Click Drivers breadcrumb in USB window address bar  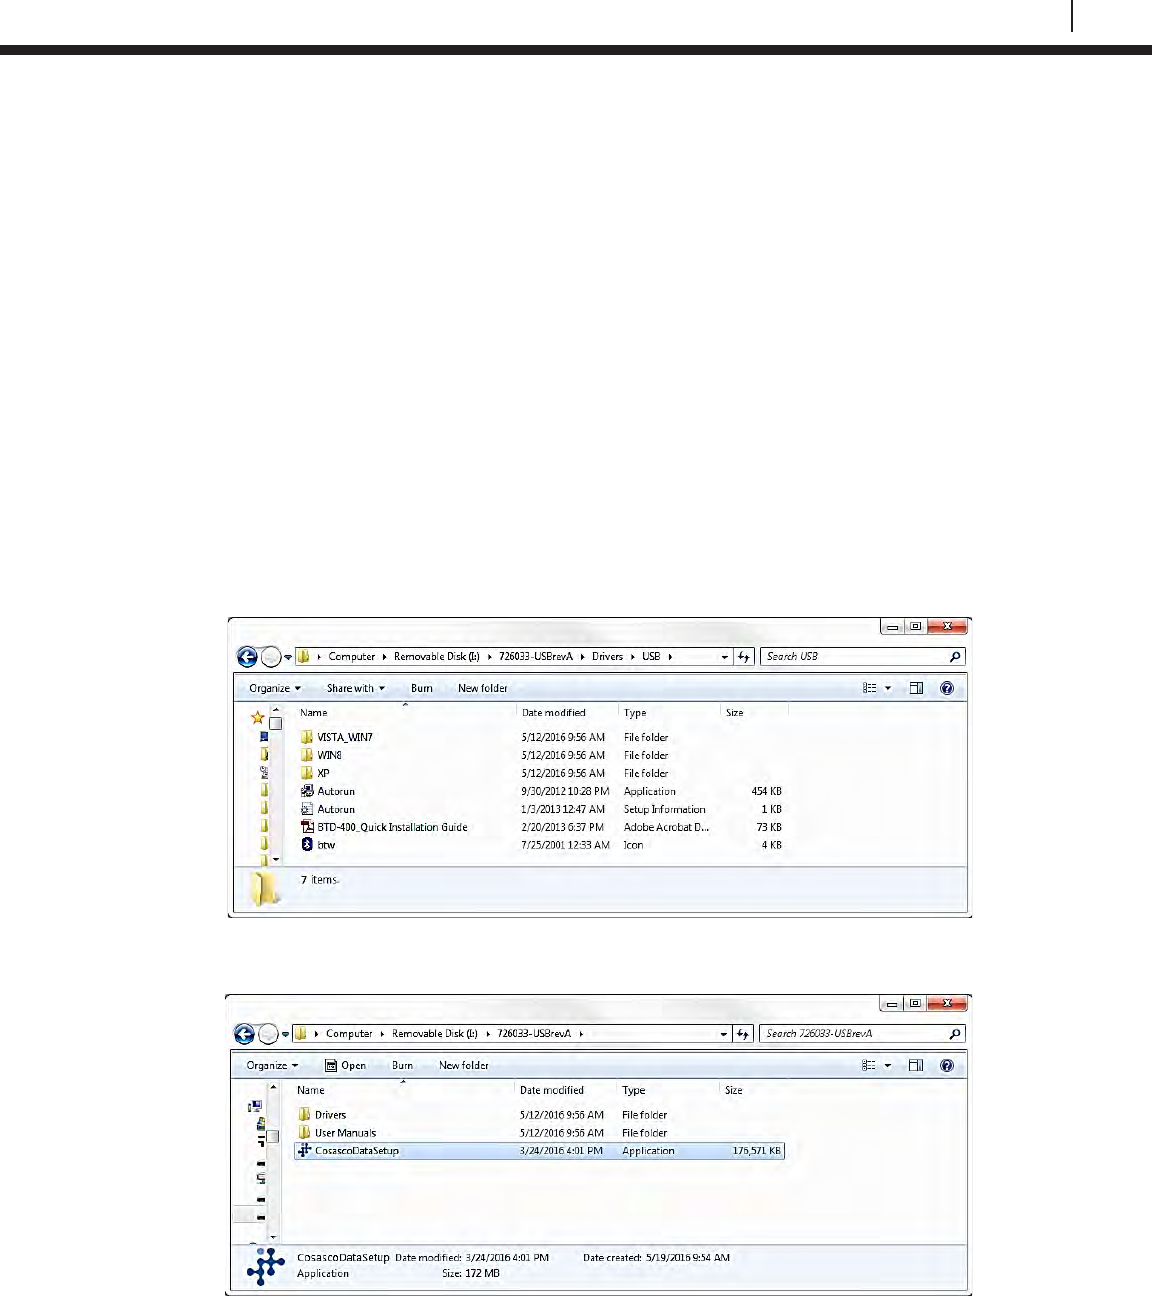(607, 657)
